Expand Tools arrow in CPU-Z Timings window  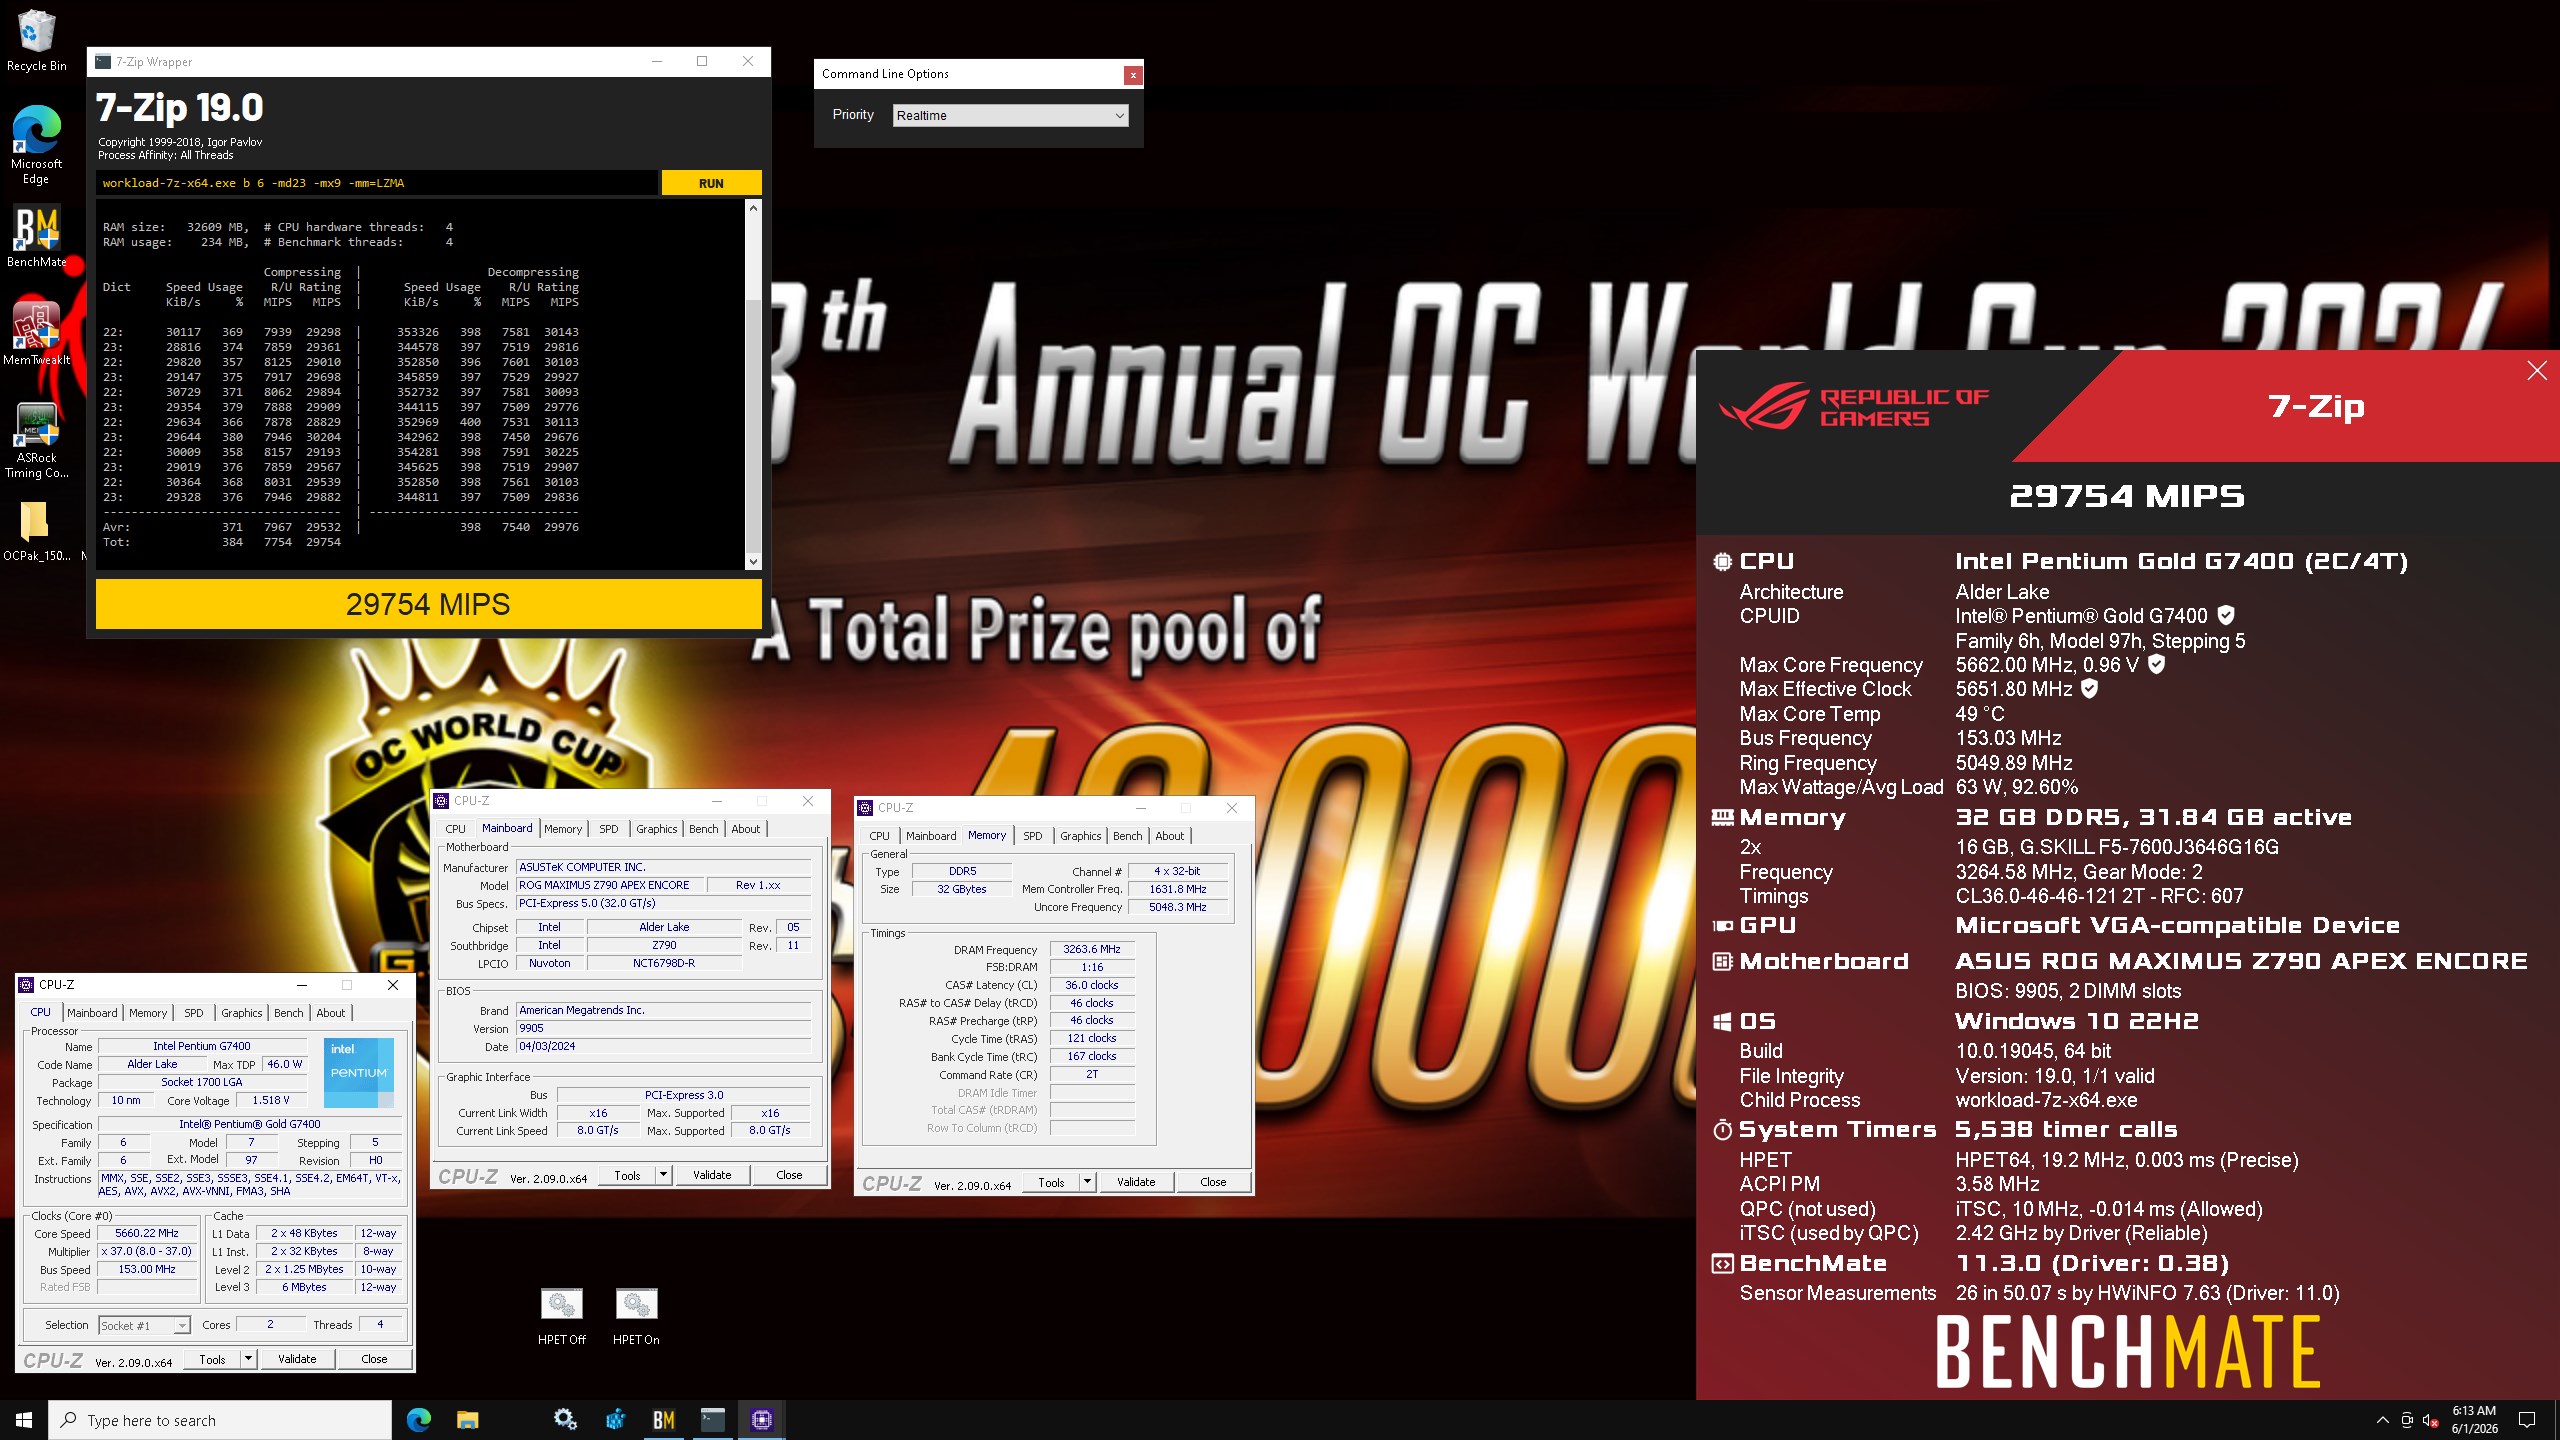[x=1087, y=1182]
